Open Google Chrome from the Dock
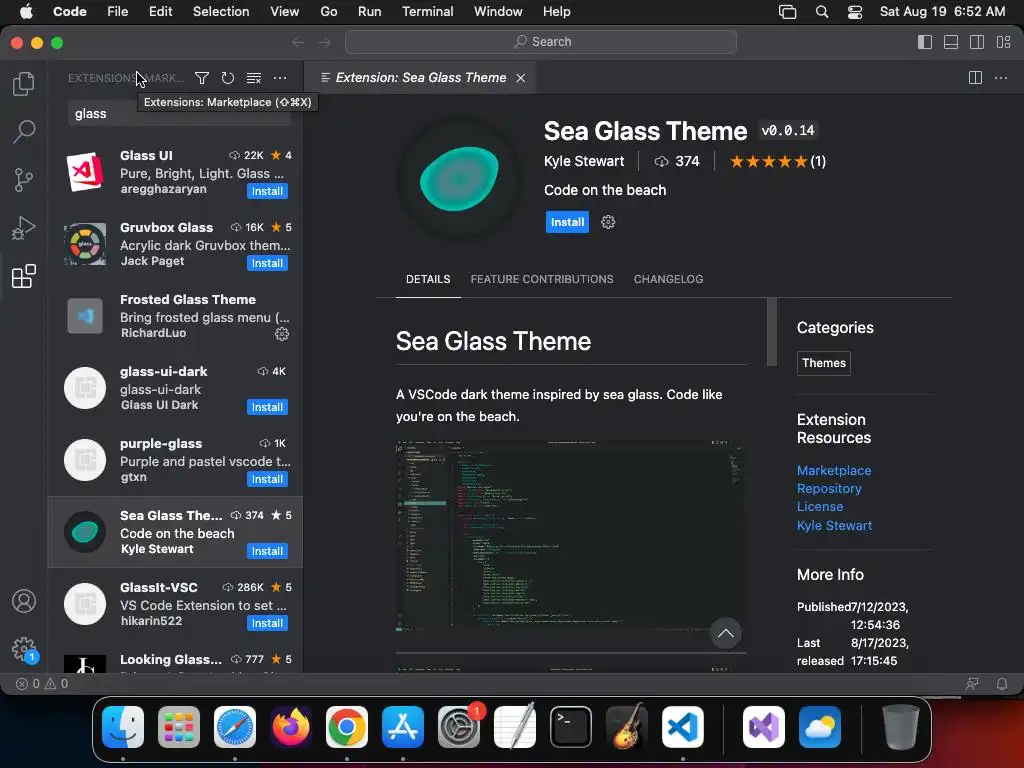This screenshot has width=1024, height=768. tap(347, 727)
